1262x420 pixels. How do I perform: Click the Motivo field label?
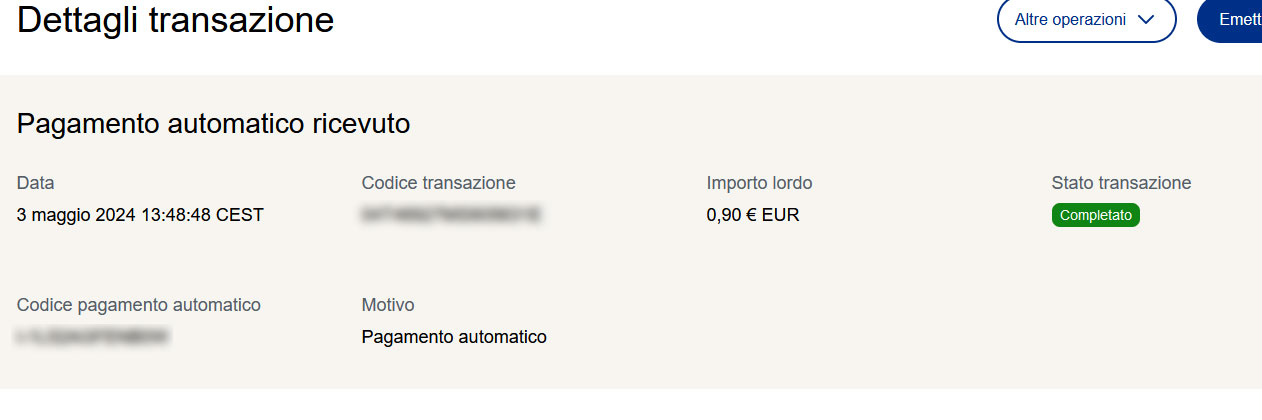pos(388,305)
